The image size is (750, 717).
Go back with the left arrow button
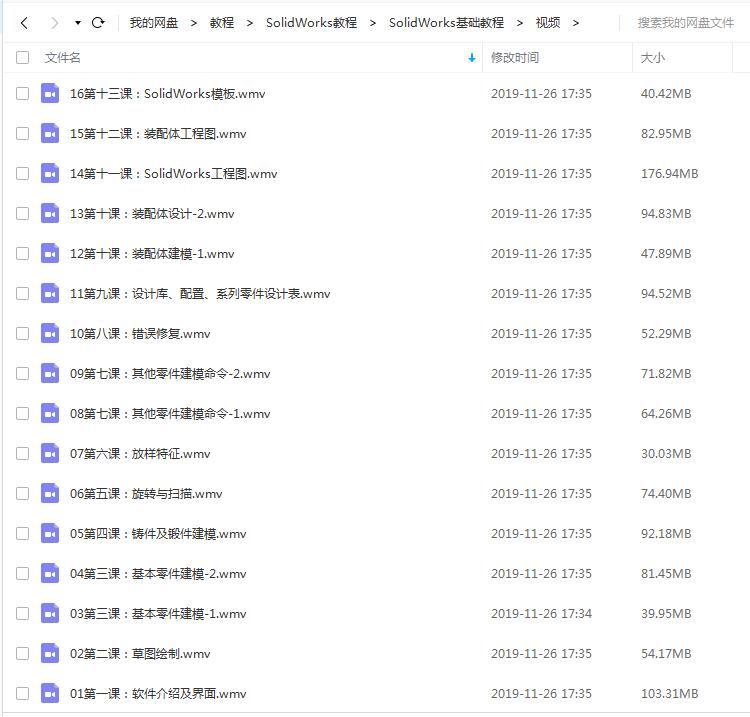[x=24, y=22]
